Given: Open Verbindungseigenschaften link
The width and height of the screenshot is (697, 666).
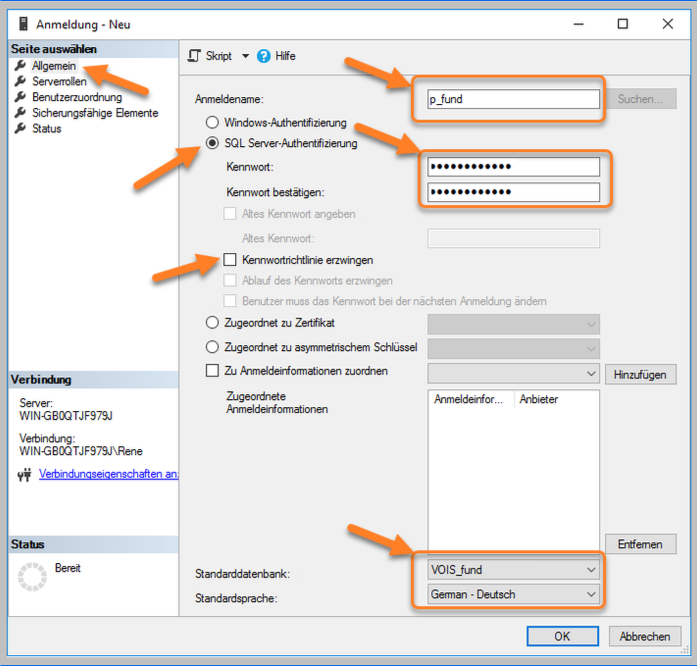Looking at the screenshot, I should click(x=108, y=474).
